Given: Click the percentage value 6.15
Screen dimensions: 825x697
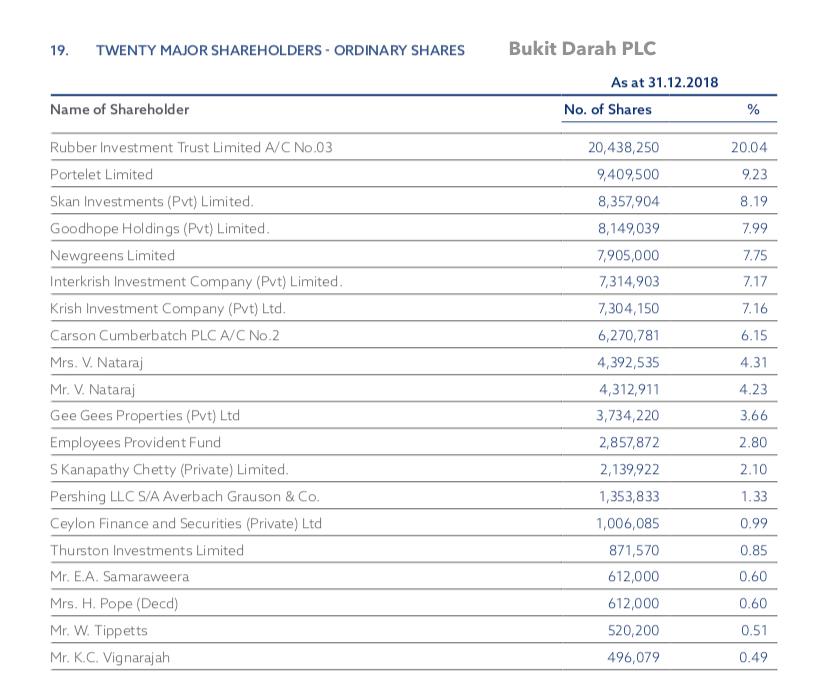Looking at the screenshot, I should point(754,336).
